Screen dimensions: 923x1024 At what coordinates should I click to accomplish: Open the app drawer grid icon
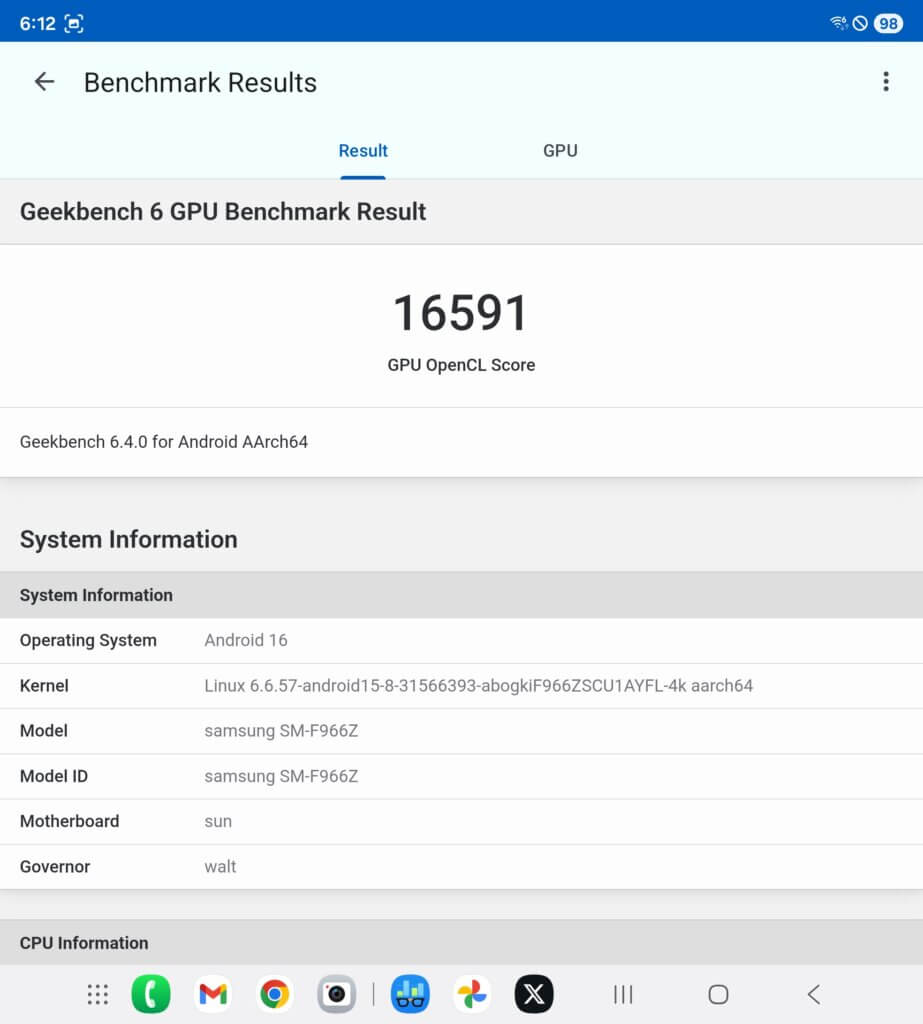click(98, 994)
